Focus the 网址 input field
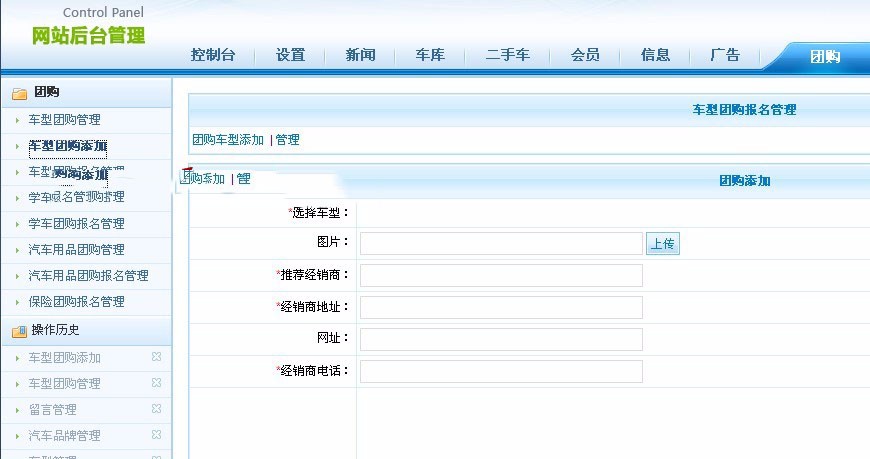The height and width of the screenshot is (459, 870). (x=501, y=340)
